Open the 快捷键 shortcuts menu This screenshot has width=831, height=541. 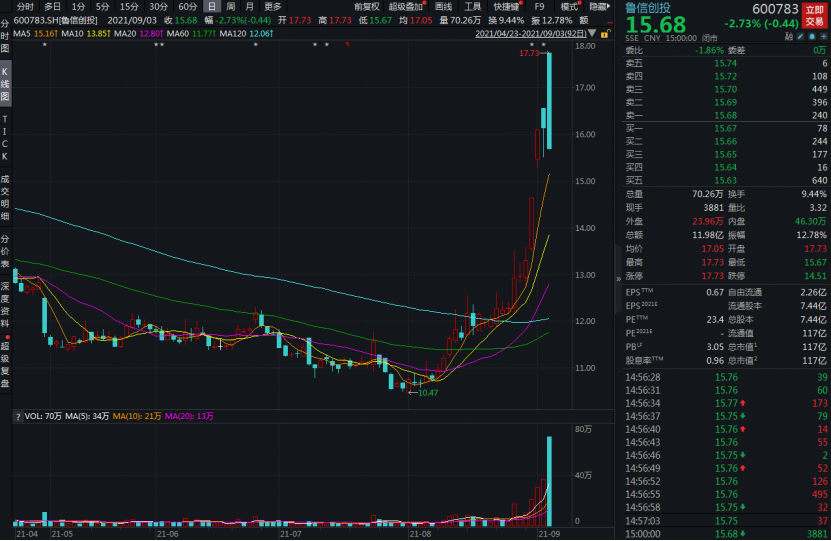[507, 6]
